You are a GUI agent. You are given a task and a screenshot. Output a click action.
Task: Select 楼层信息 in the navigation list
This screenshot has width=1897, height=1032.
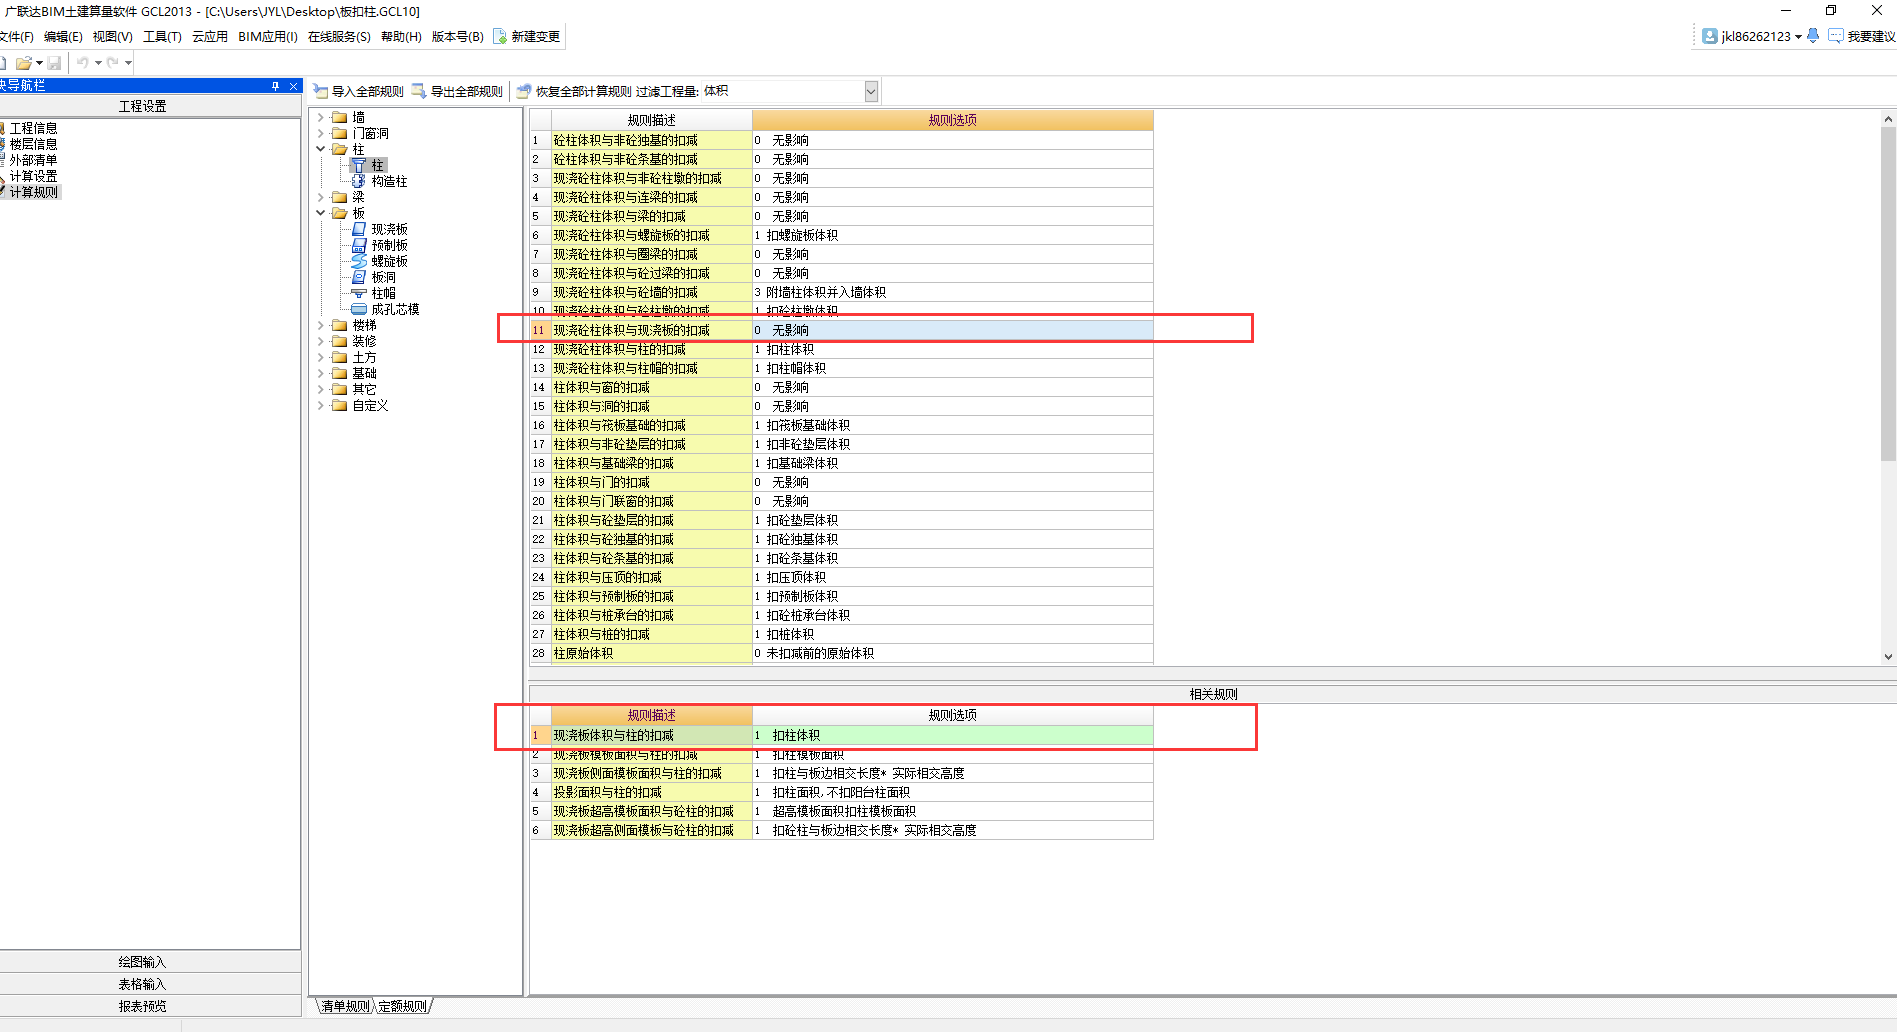point(34,144)
